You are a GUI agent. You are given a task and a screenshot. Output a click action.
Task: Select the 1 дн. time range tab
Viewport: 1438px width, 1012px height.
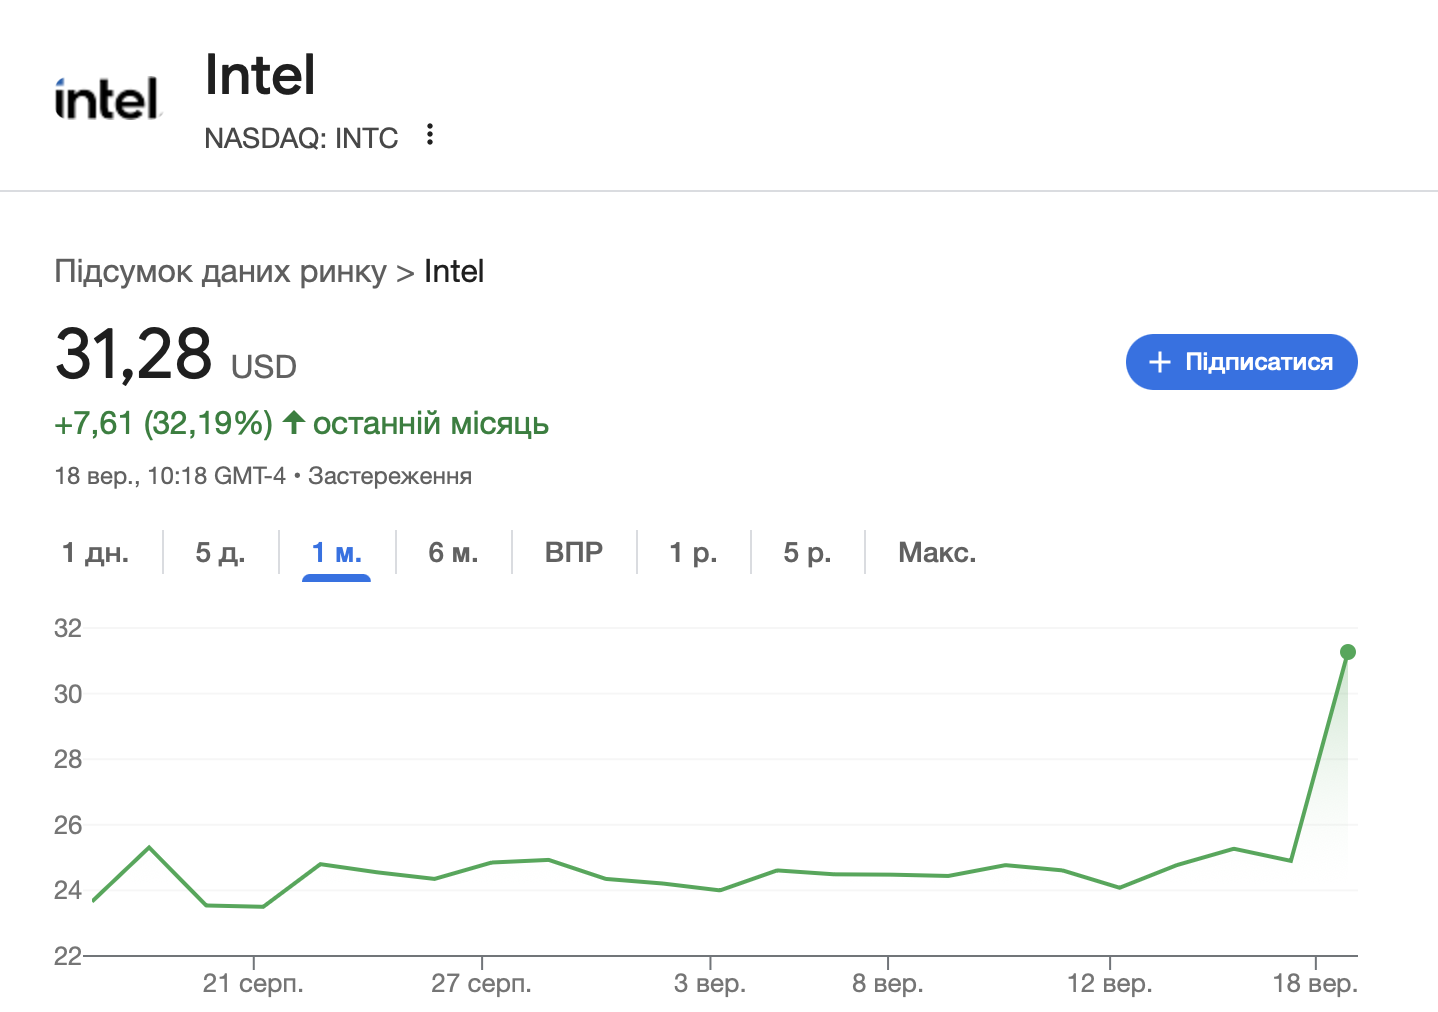click(96, 553)
